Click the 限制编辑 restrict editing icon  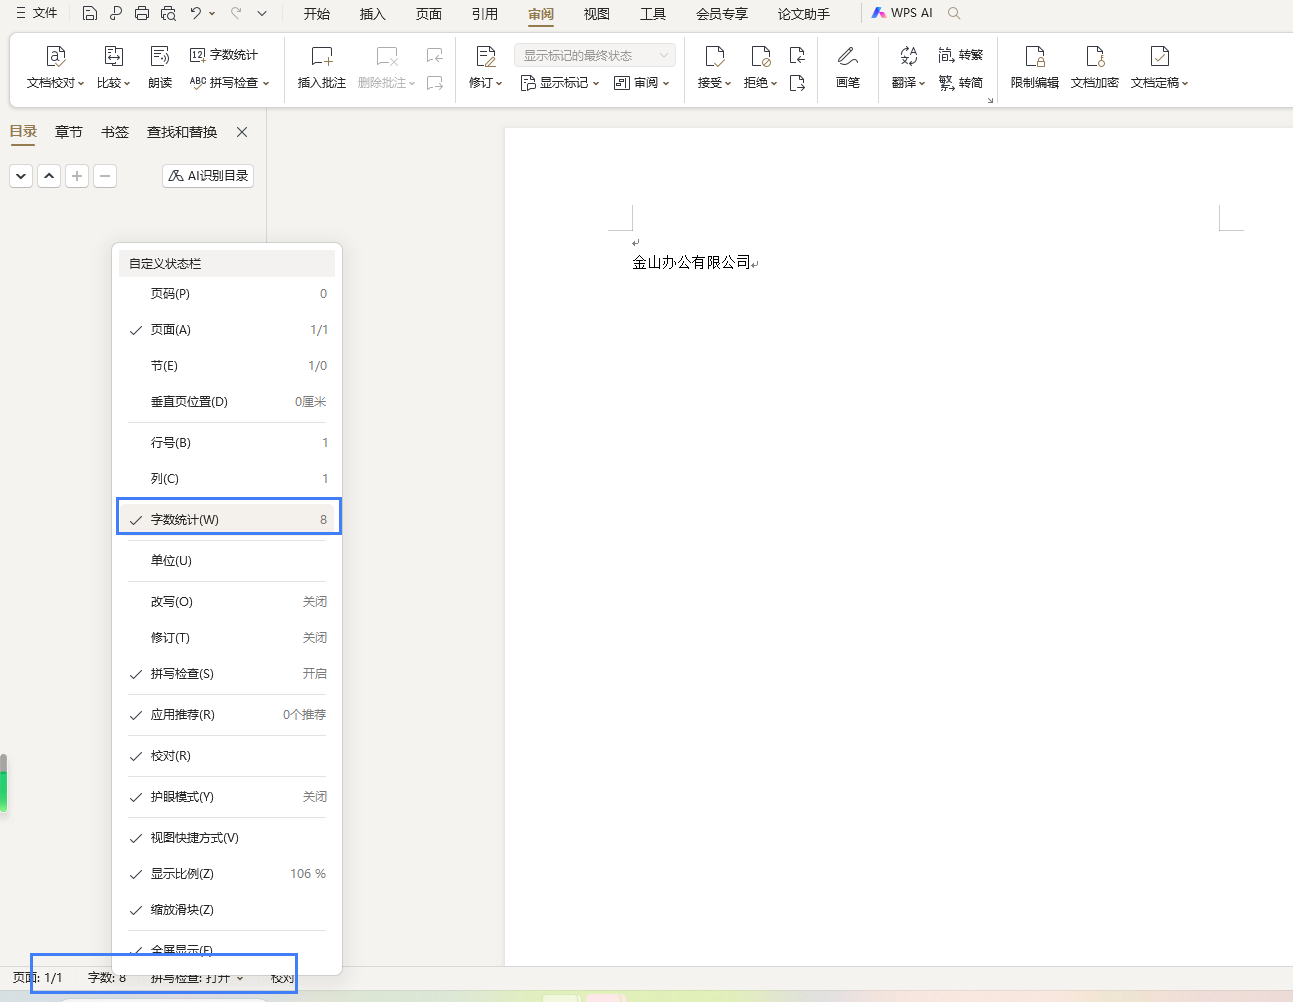[x=1035, y=56]
